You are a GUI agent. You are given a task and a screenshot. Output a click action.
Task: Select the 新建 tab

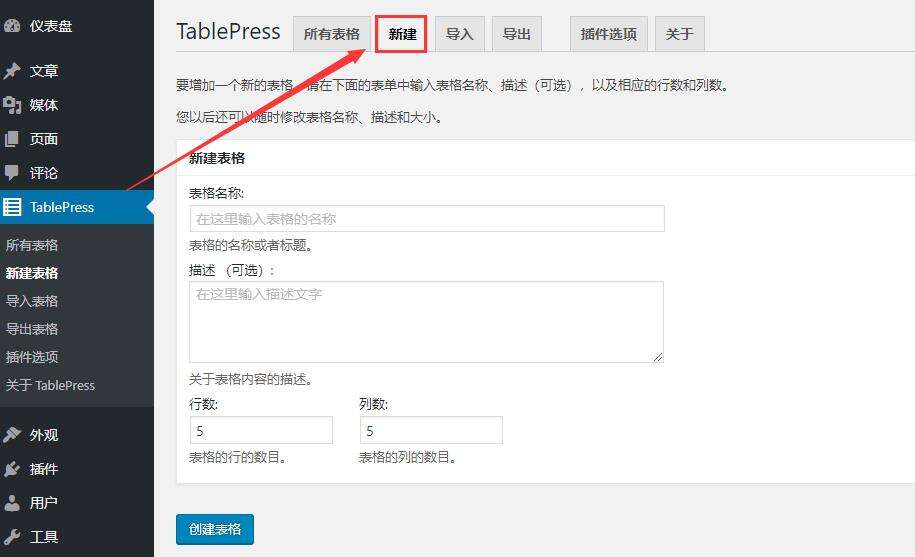click(x=401, y=34)
